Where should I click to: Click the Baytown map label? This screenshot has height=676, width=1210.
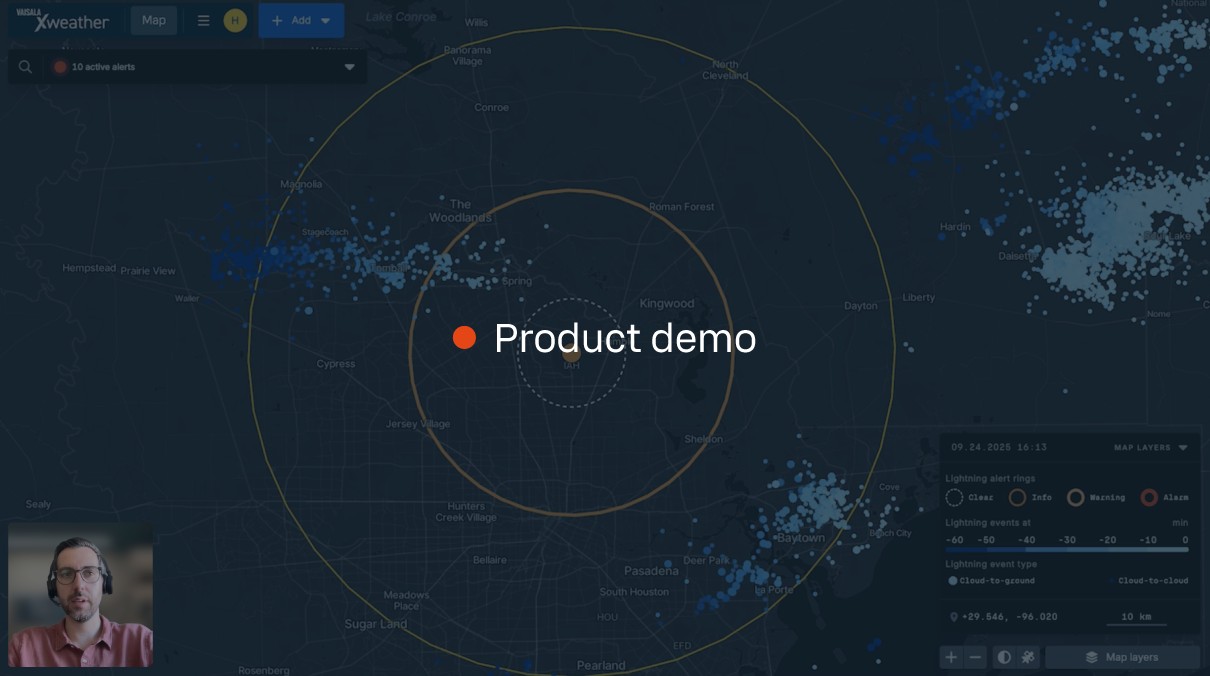tap(801, 538)
